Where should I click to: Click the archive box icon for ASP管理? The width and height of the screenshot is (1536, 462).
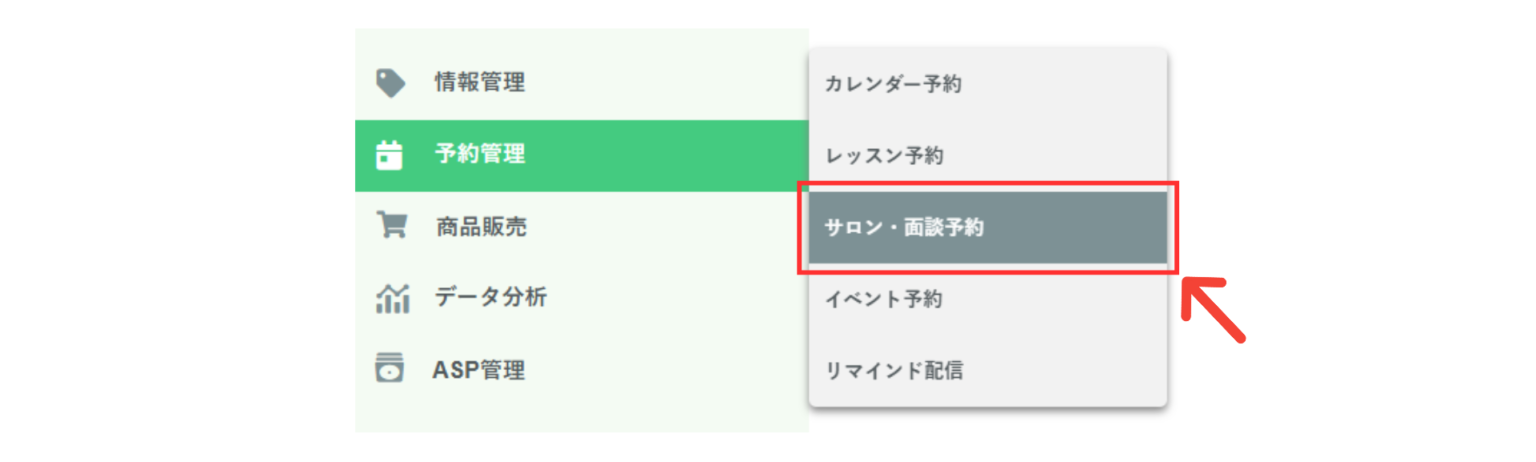pos(390,369)
